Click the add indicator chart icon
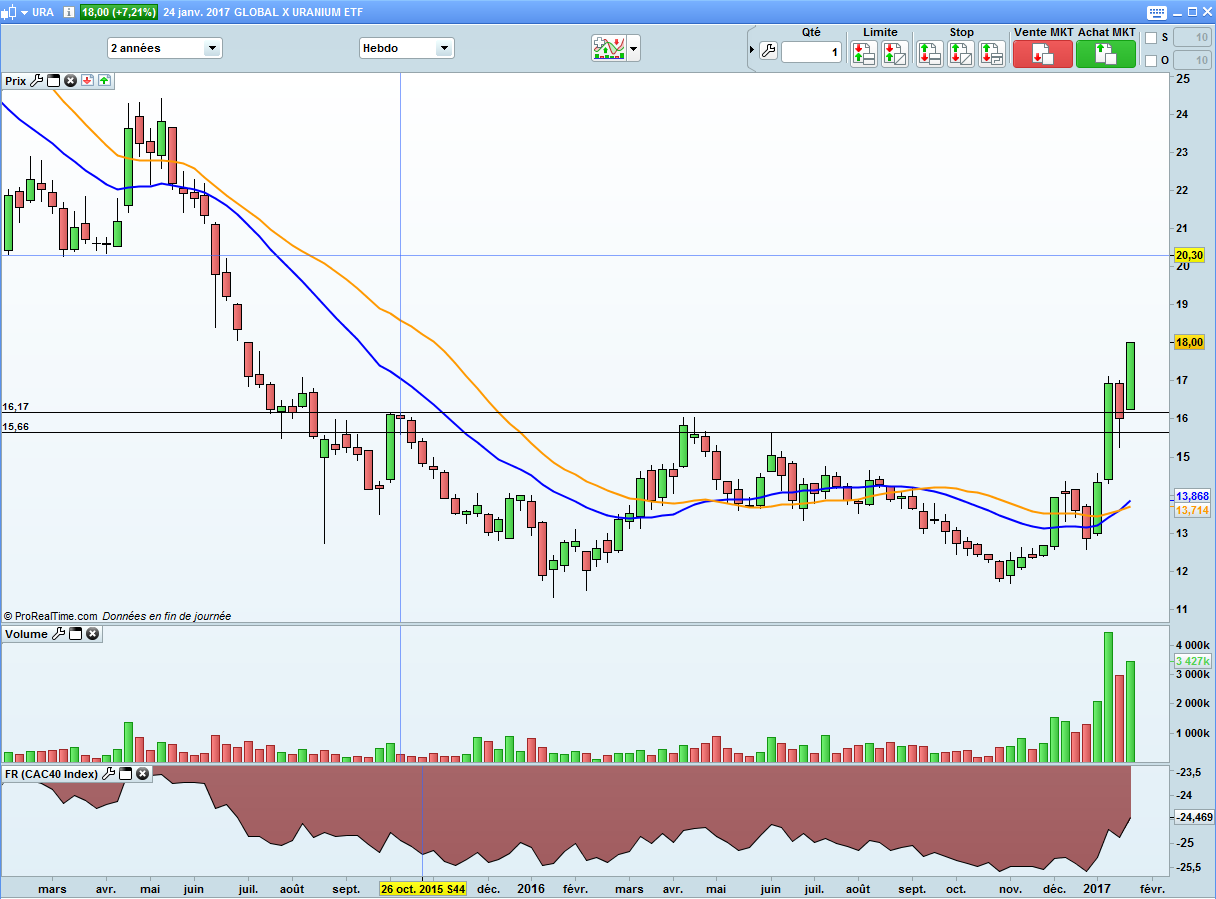Image resolution: width=1216 pixels, height=899 pixels. pos(608,48)
